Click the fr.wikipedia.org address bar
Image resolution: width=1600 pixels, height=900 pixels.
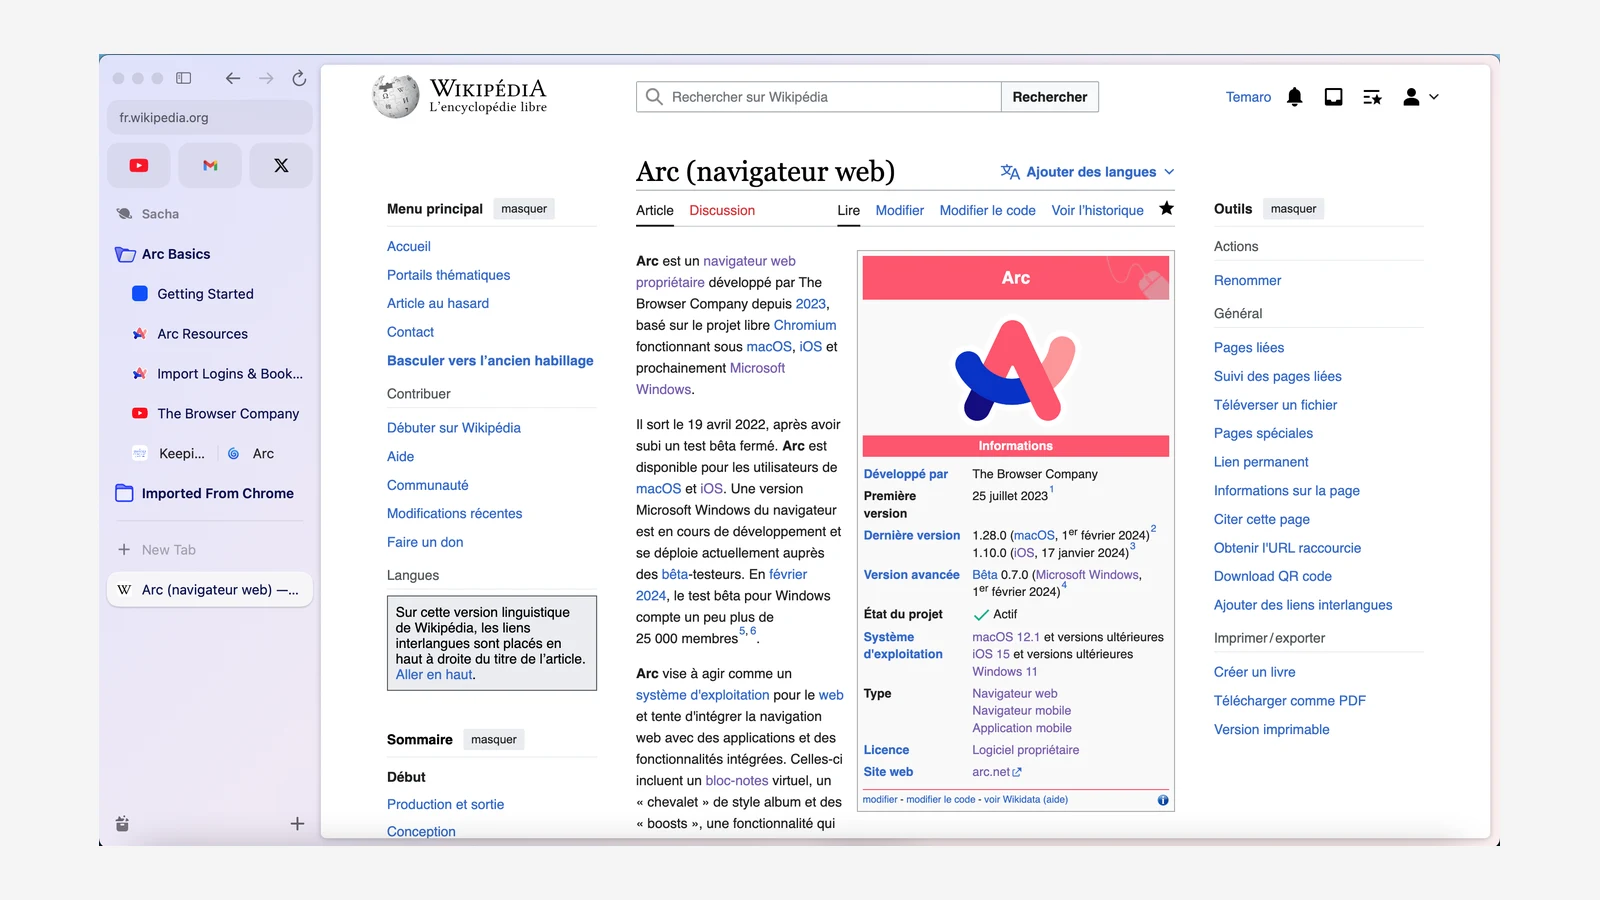click(x=210, y=118)
